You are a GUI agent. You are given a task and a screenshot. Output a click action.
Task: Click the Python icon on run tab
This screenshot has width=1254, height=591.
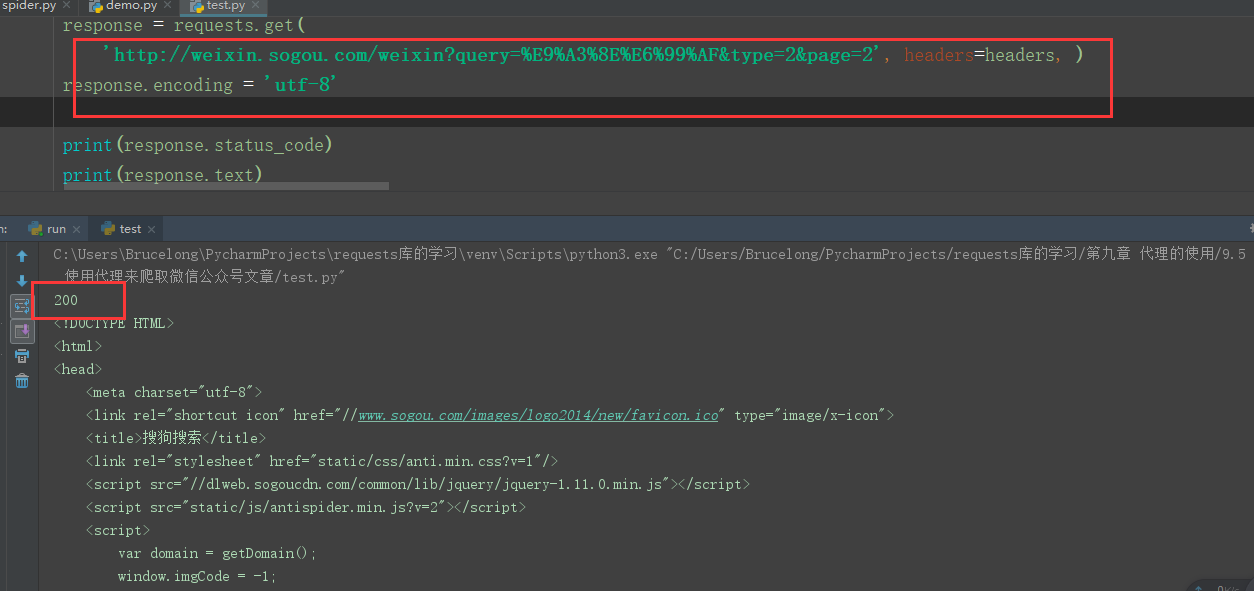(x=36, y=229)
